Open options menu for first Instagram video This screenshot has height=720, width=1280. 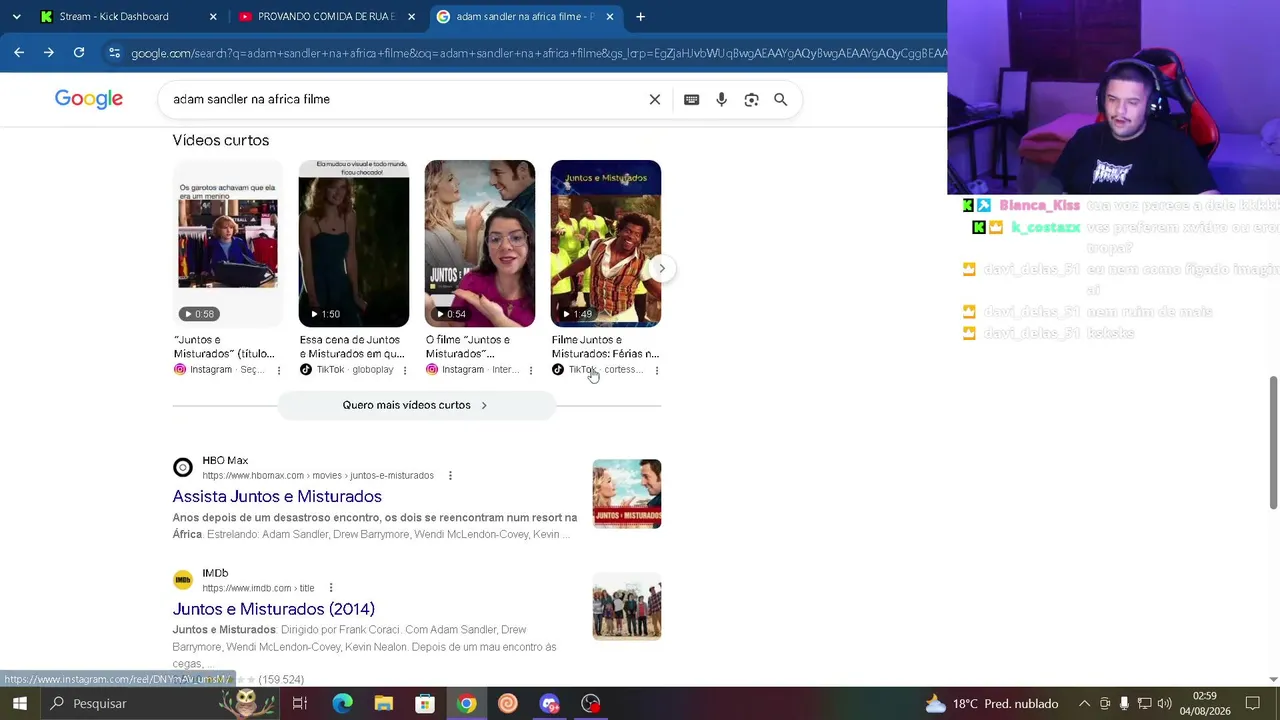point(279,370)
